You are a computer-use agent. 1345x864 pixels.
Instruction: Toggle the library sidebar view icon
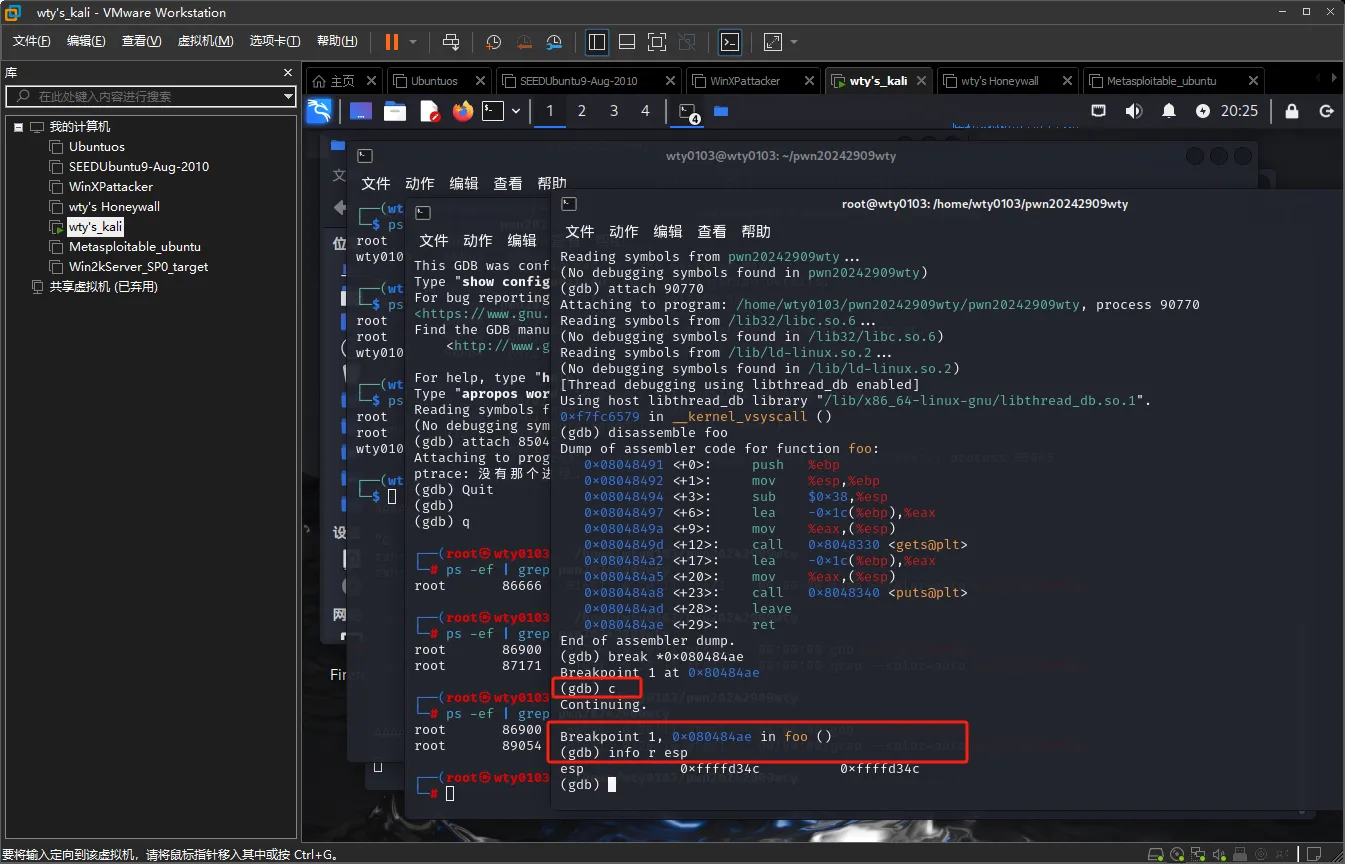(x=597, y=42)
